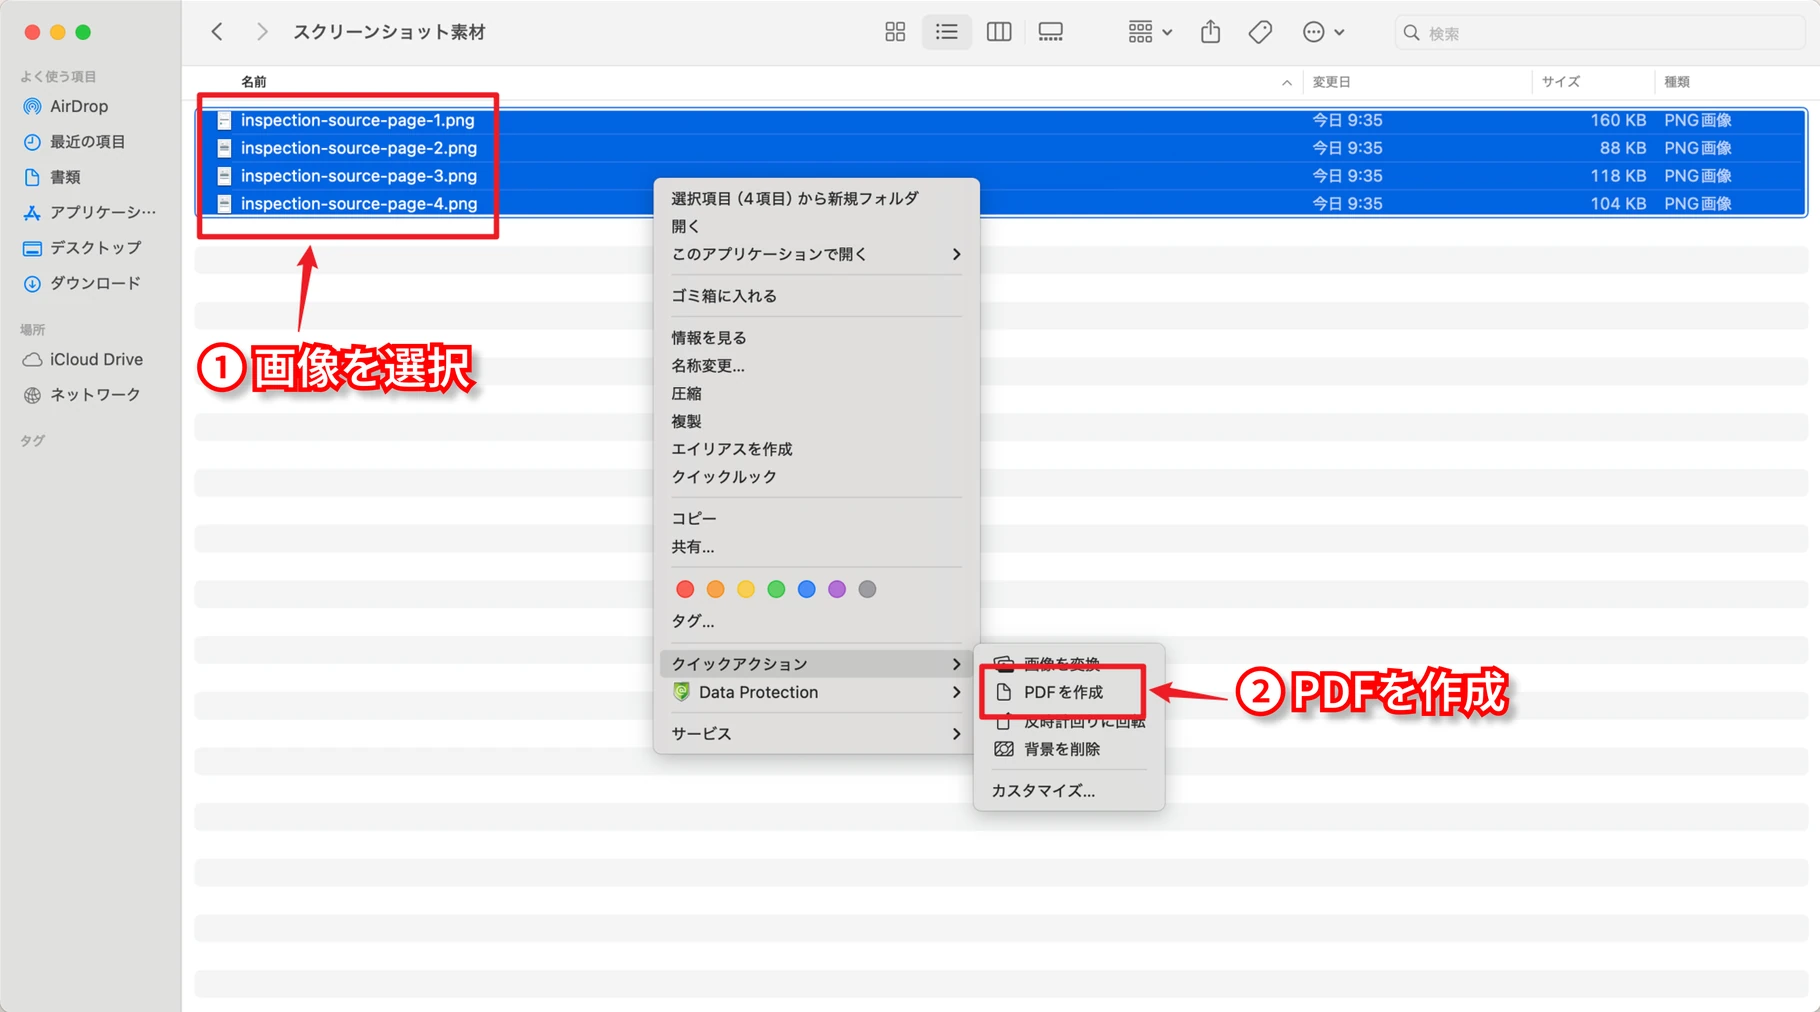Open ネットワーク in the sidebar
The width and height of the screenshot is (1820, 1012).
(95, 395)
